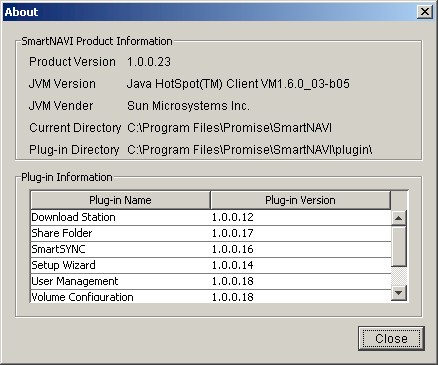Click Sun Microsystems Inc. vendor value
Viewport: 438px width, 365px height.
[x=188, y=106]
